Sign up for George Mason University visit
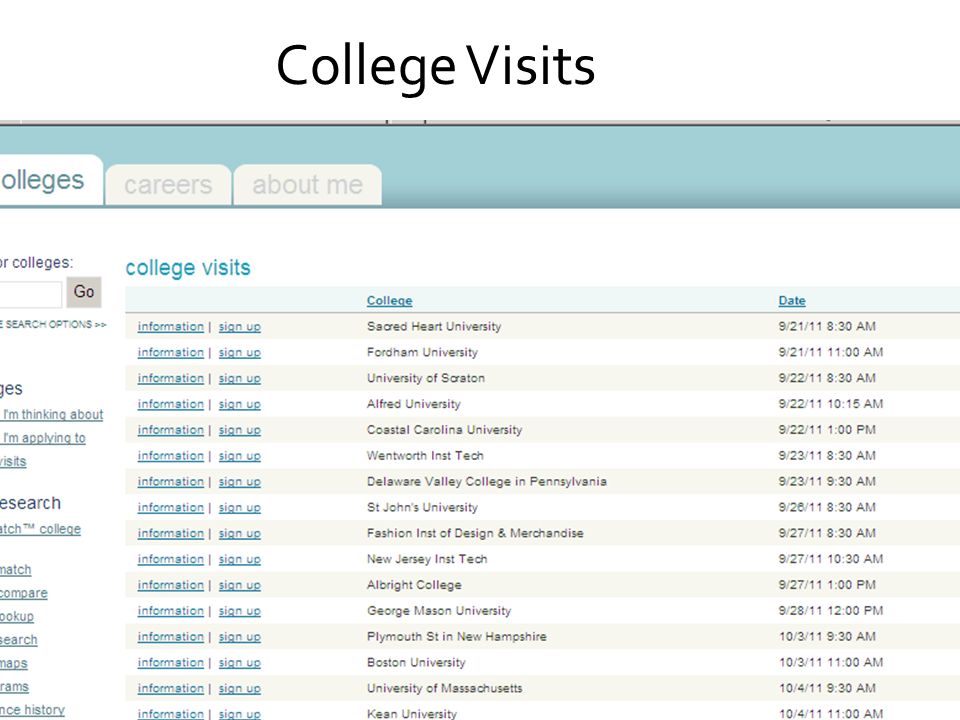The width and height of the screenshot is (960, 720). coord(239,610)
